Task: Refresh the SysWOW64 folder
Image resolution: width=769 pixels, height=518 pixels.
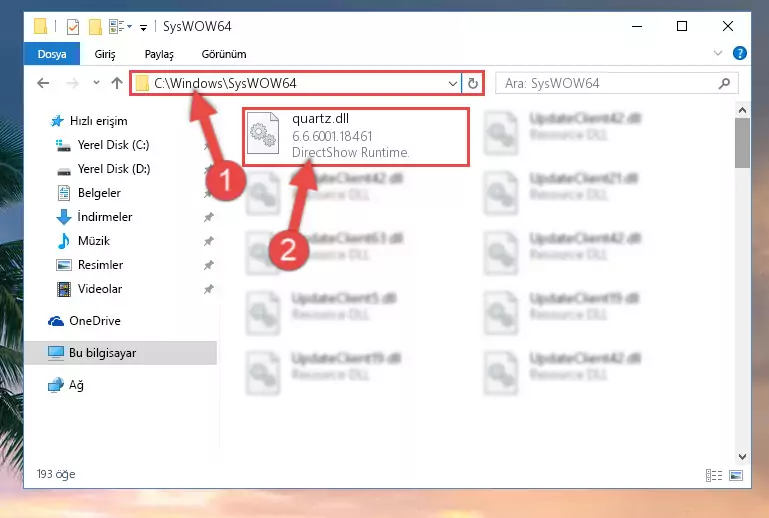Action: pyautogui.click(x=473, y=83)
